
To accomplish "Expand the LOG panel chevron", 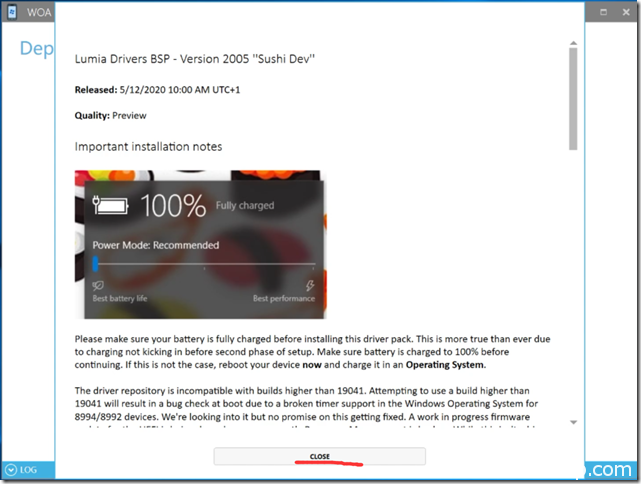I will 10,469.
